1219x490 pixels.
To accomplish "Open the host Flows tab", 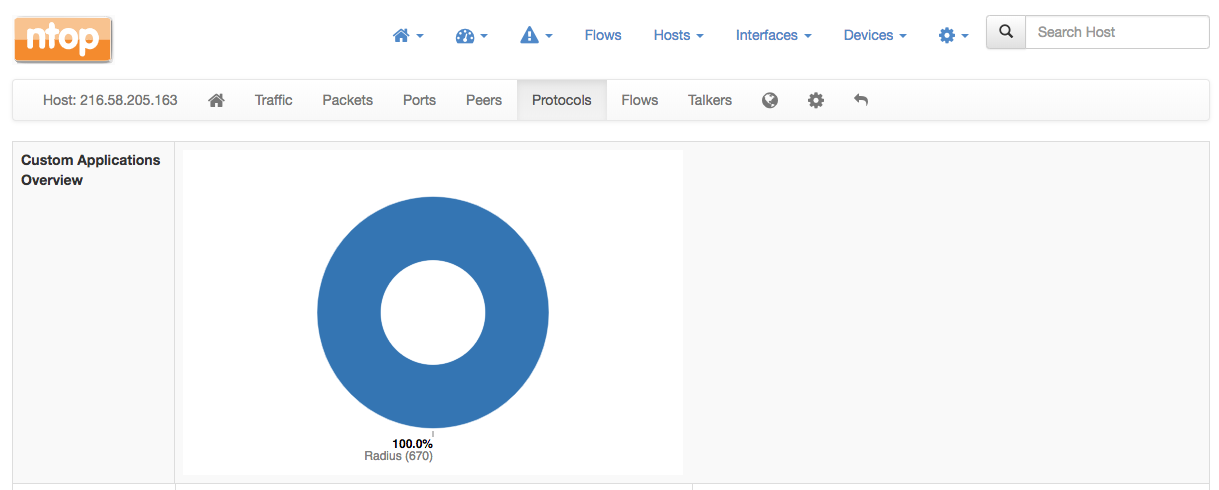I will tap(640, 100).
